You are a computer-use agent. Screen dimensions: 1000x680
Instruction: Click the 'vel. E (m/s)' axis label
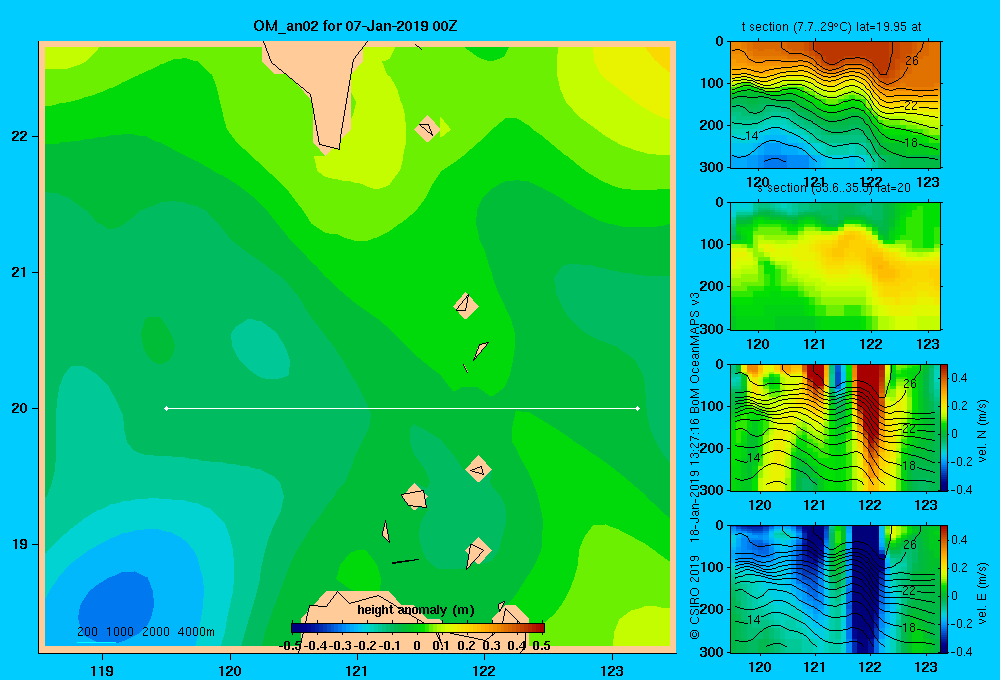point(982,592)
